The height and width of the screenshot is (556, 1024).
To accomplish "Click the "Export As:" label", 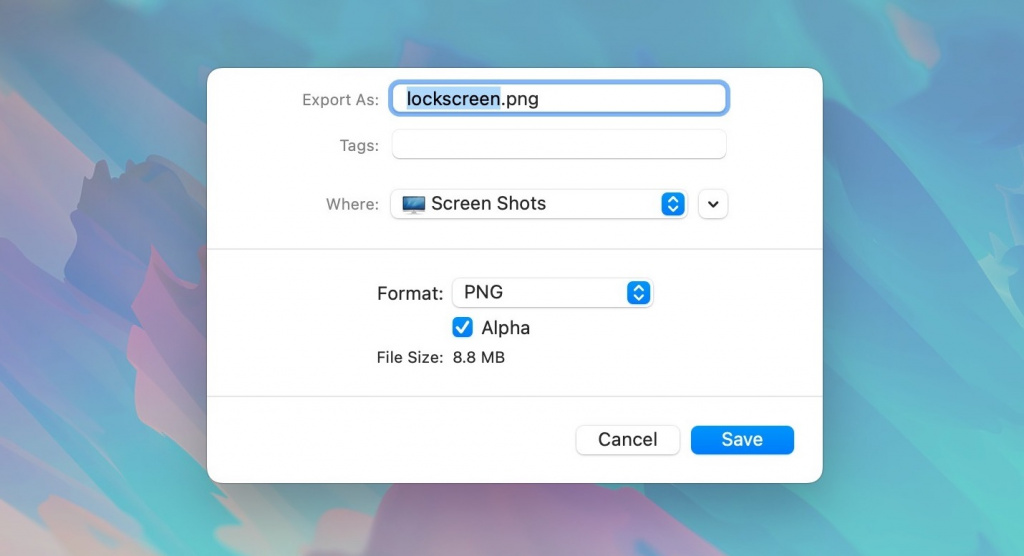I will click(340, 100).
